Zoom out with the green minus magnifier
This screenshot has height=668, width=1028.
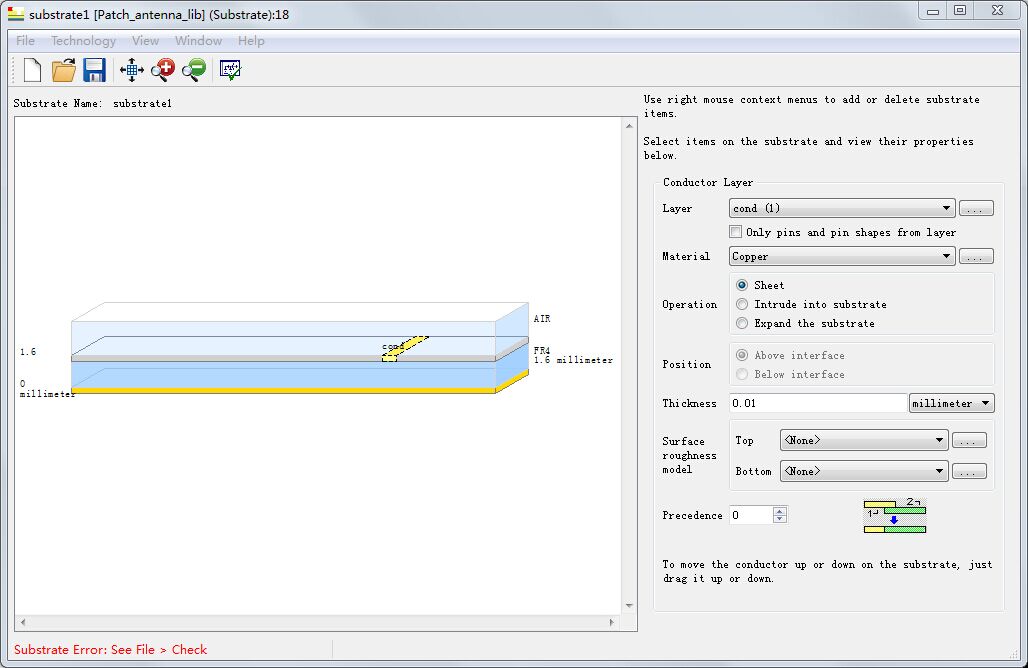point(194,70)
